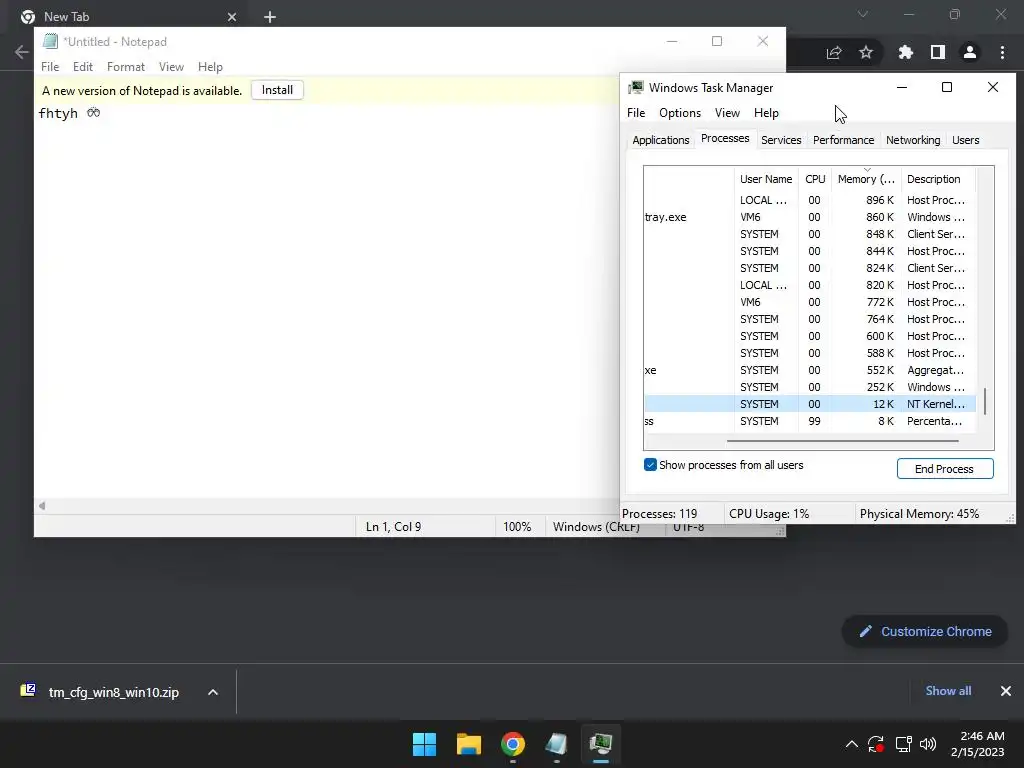
Task: Click Notepad's left scroll arrow
Action: click(x=42, y=505)
